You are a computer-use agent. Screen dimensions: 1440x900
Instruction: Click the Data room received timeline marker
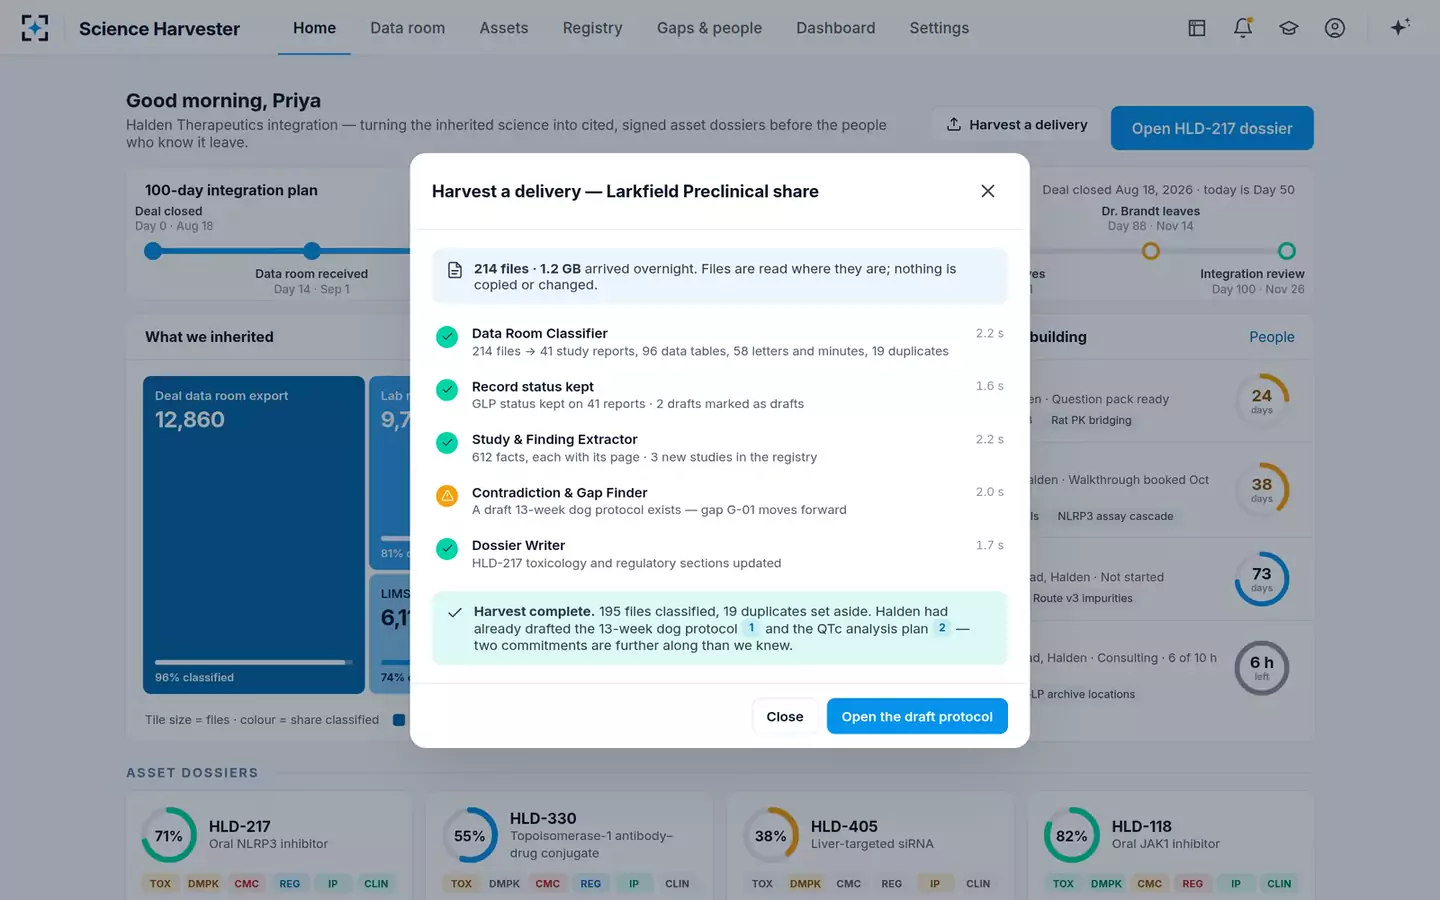(312, 251)
